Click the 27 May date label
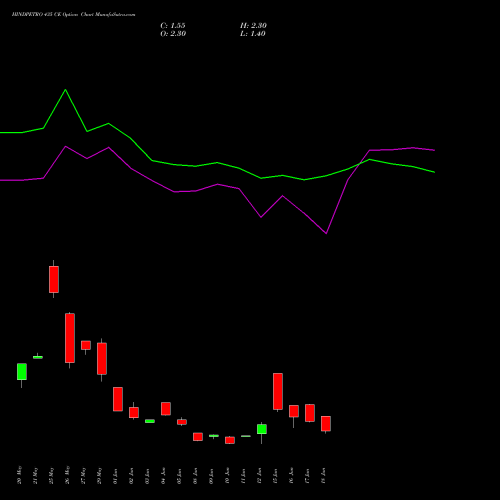 pos(83,475)
